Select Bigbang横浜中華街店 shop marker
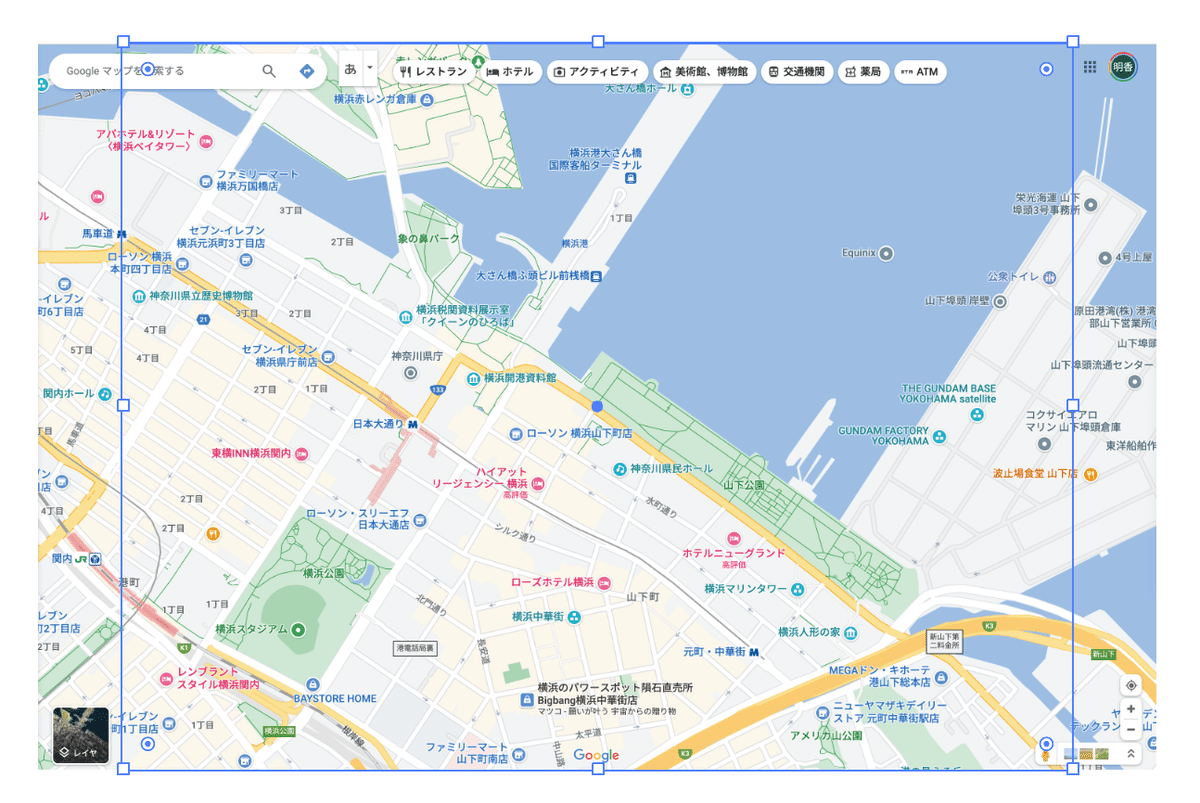Viewport: 1200px width, 803px height. point(526,701)
